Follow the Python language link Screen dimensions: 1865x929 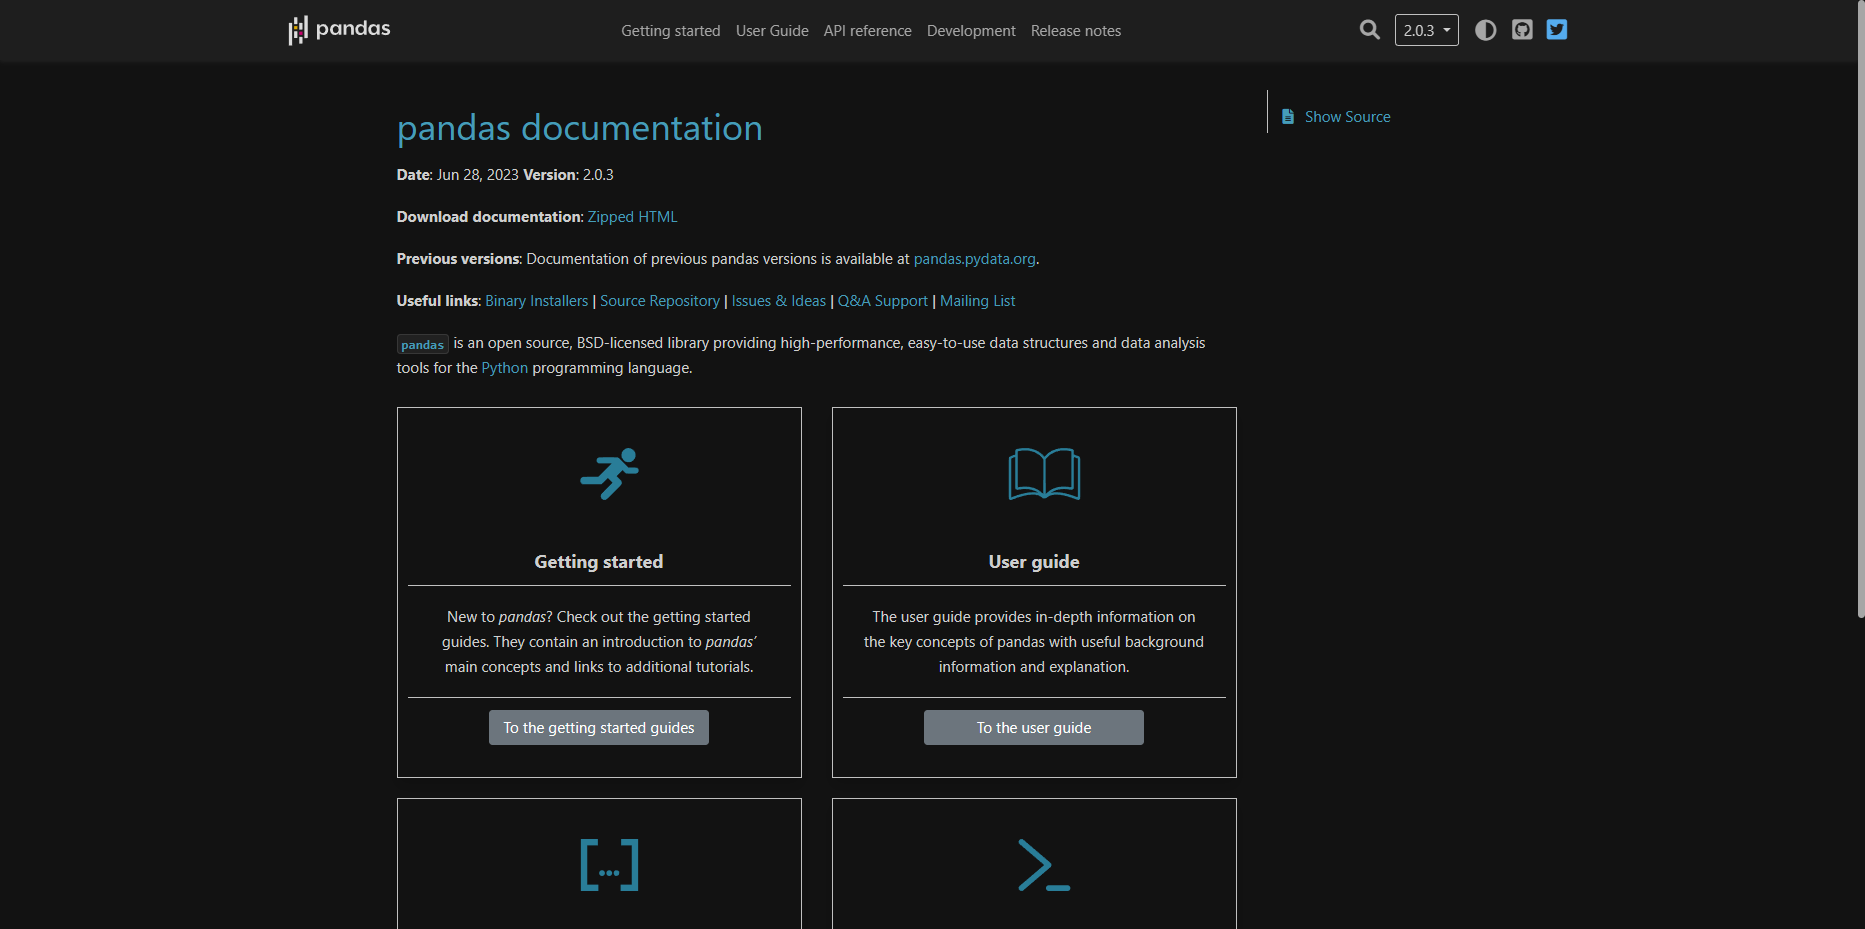point(505,368)
